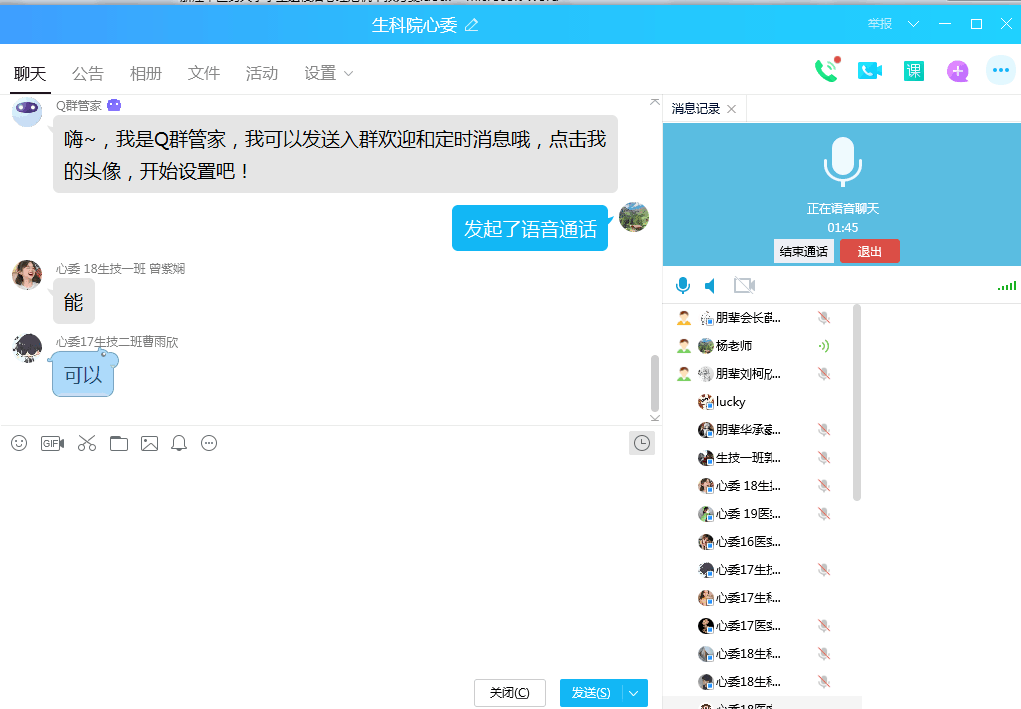
Task: Expand the 设置 dropdown menu
Action: point(329,73)
